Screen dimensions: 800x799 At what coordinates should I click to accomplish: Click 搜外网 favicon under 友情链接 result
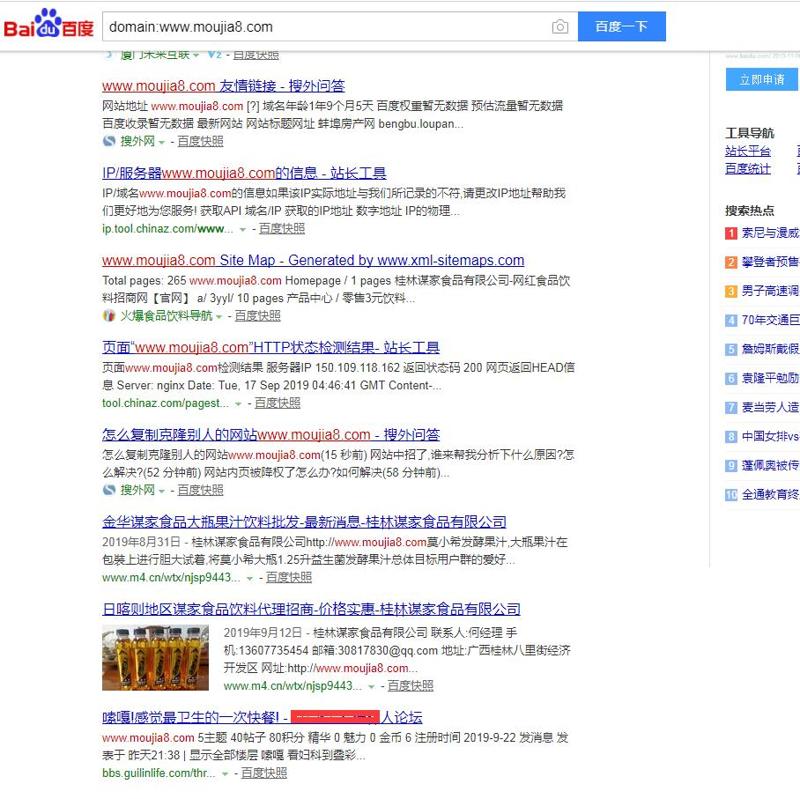point(109,141)
